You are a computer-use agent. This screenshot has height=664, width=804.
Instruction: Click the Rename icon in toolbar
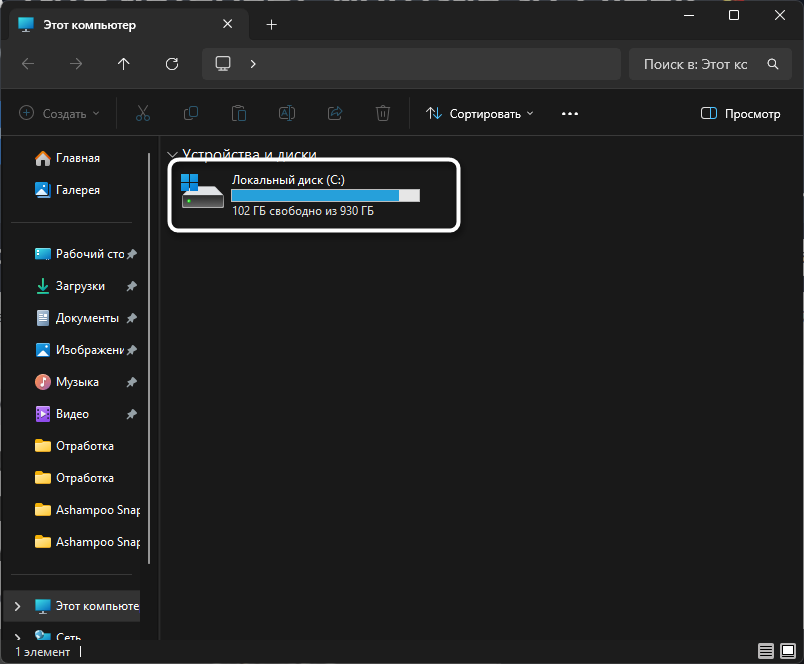pyautogui.click(x=287, y=114)
